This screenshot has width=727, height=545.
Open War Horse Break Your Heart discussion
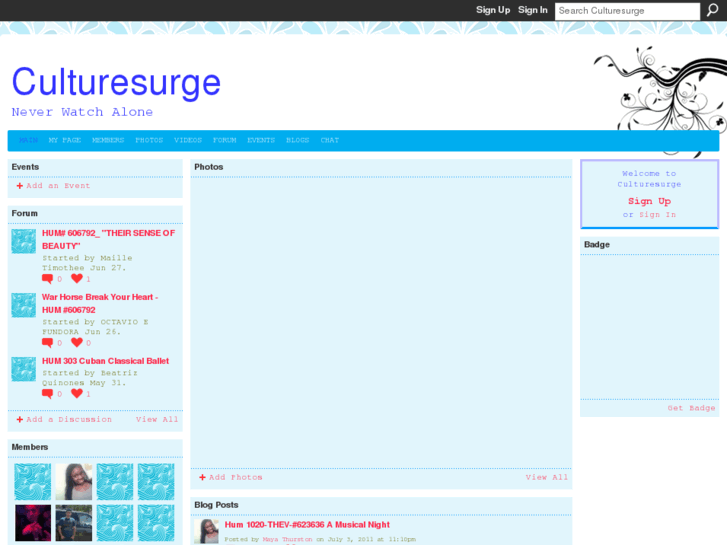click(100, 303)
